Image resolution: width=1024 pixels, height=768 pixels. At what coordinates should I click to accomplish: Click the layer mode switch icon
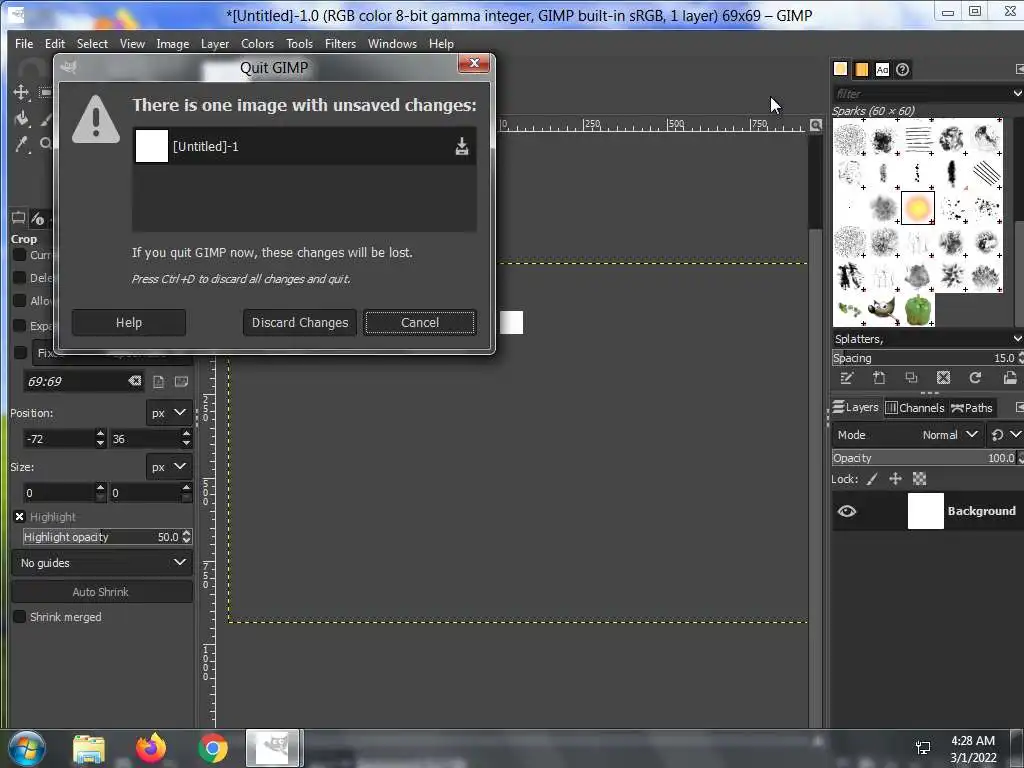click(x=997, y=435)
